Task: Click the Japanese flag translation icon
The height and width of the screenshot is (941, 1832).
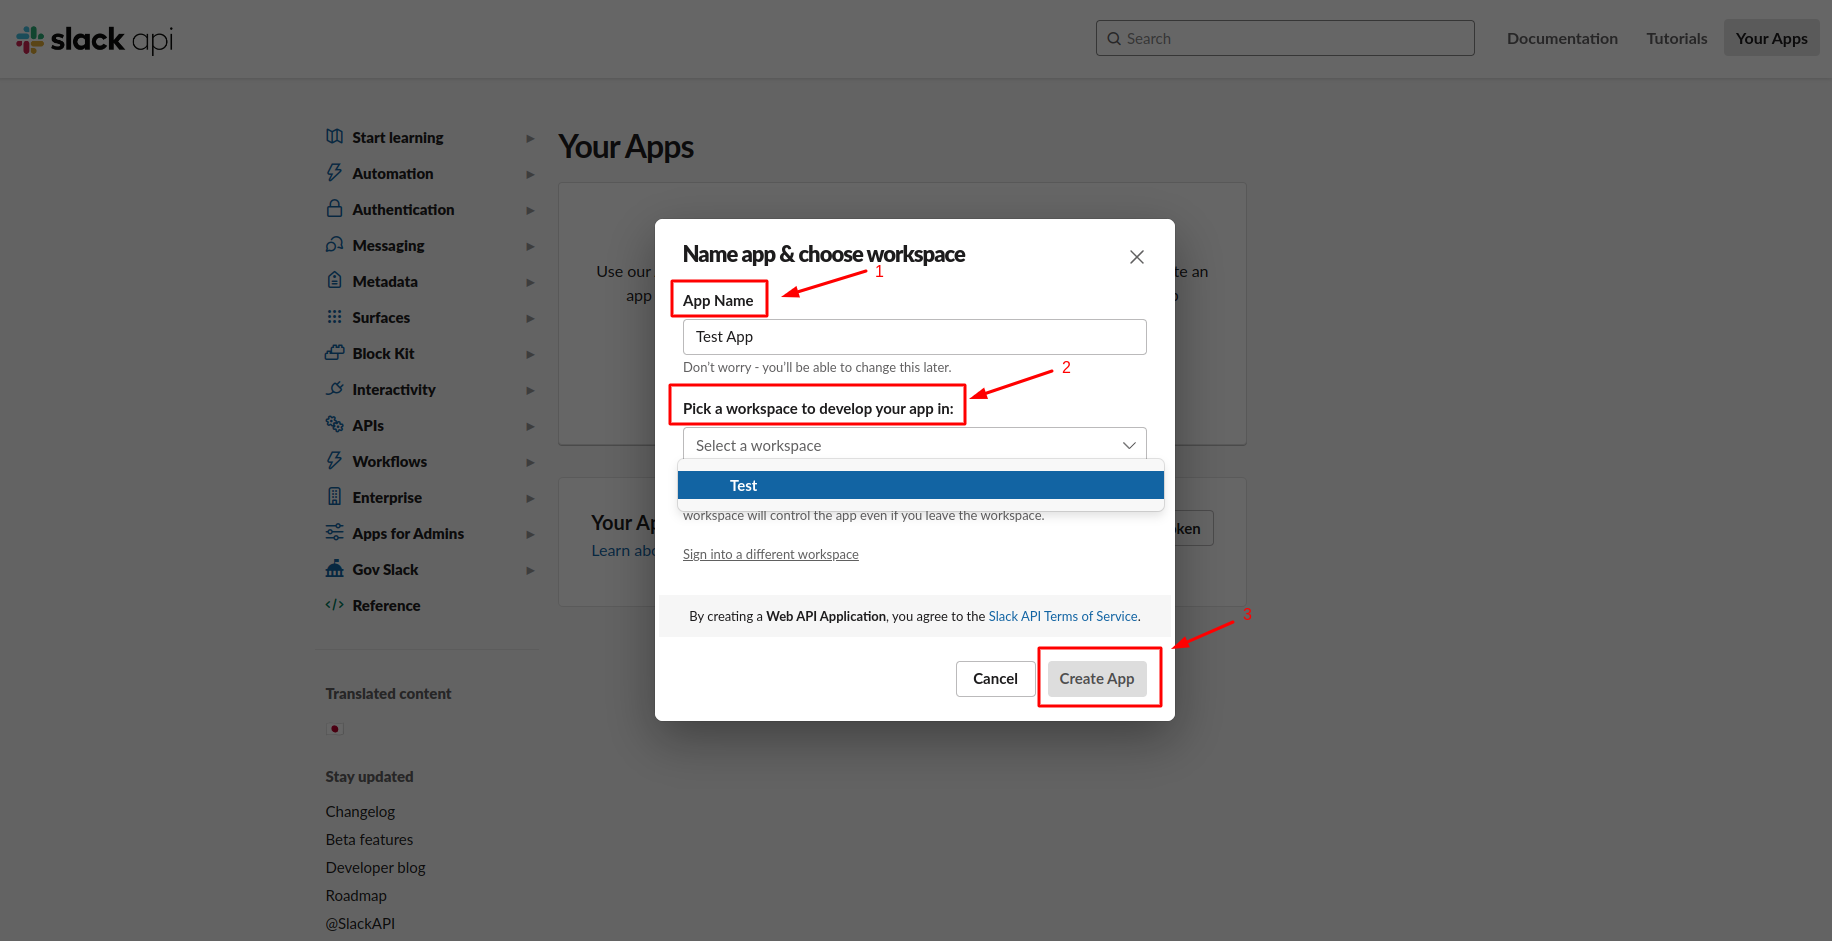Action: (335, 729)
